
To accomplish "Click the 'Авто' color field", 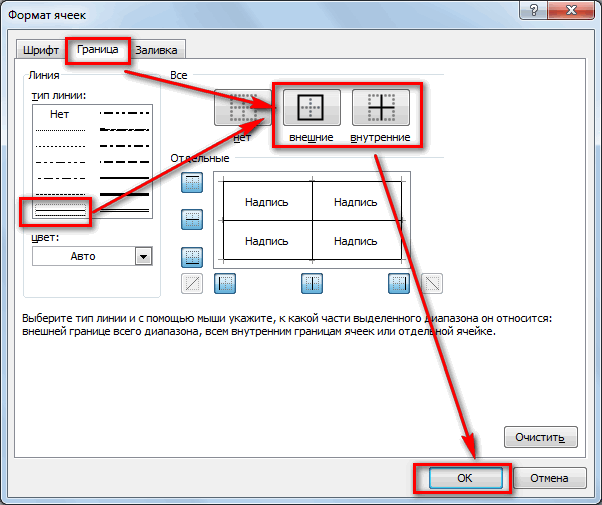I will point(84,257).
